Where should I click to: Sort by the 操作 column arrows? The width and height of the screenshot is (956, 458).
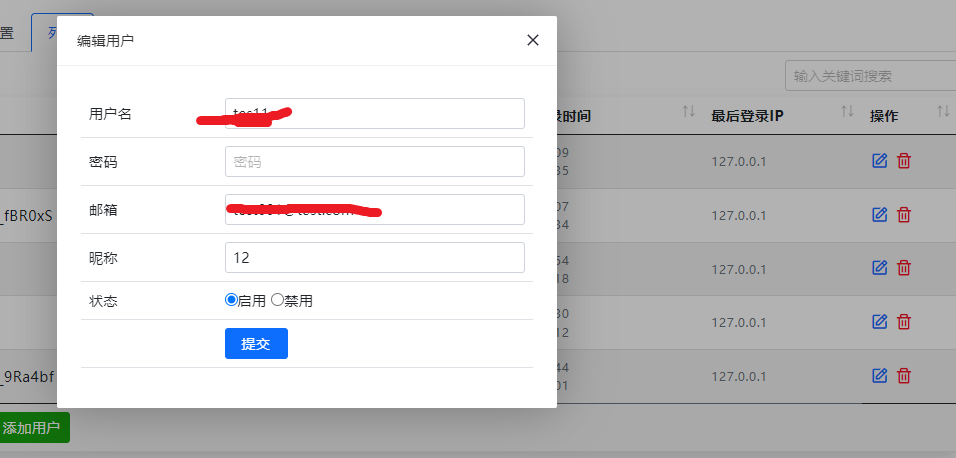point(943,111)
